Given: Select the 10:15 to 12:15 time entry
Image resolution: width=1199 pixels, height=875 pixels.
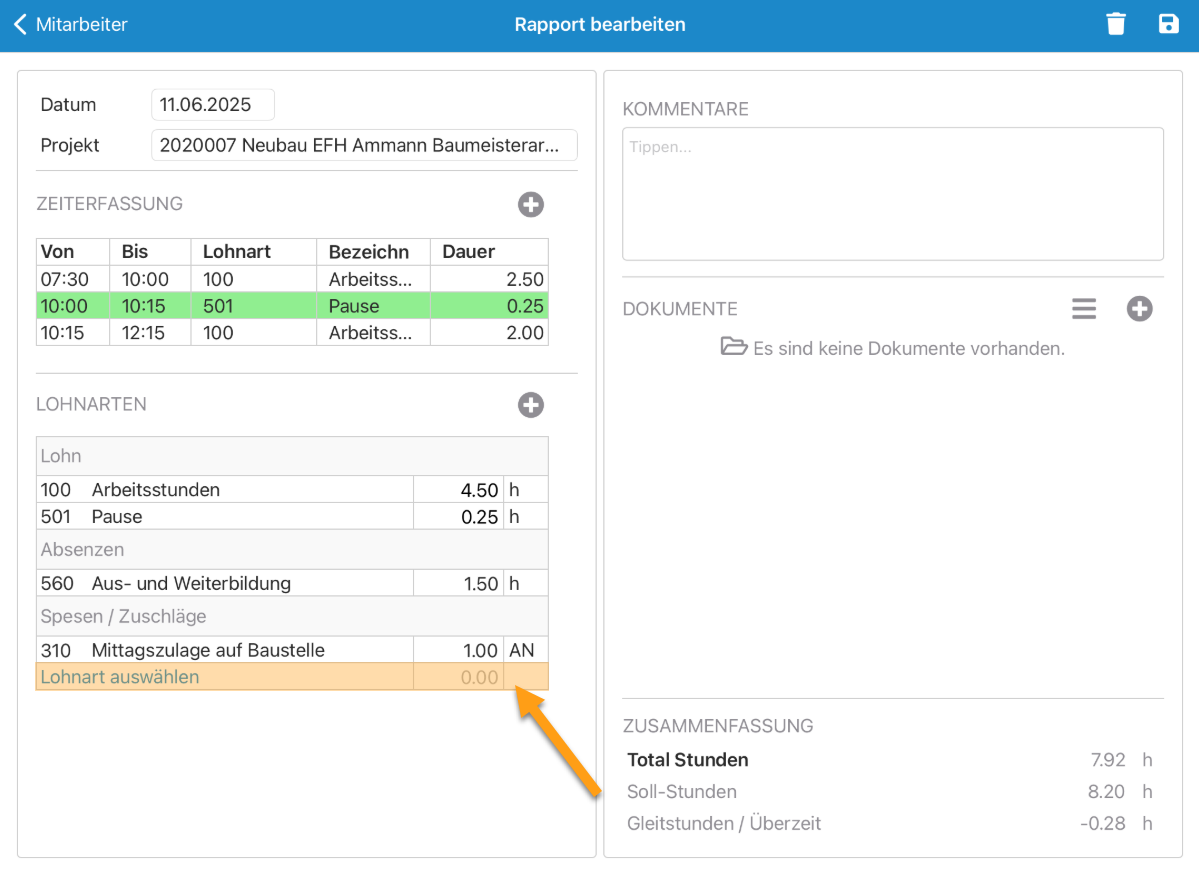Looking at the screenshot, I should pos(292,333).
